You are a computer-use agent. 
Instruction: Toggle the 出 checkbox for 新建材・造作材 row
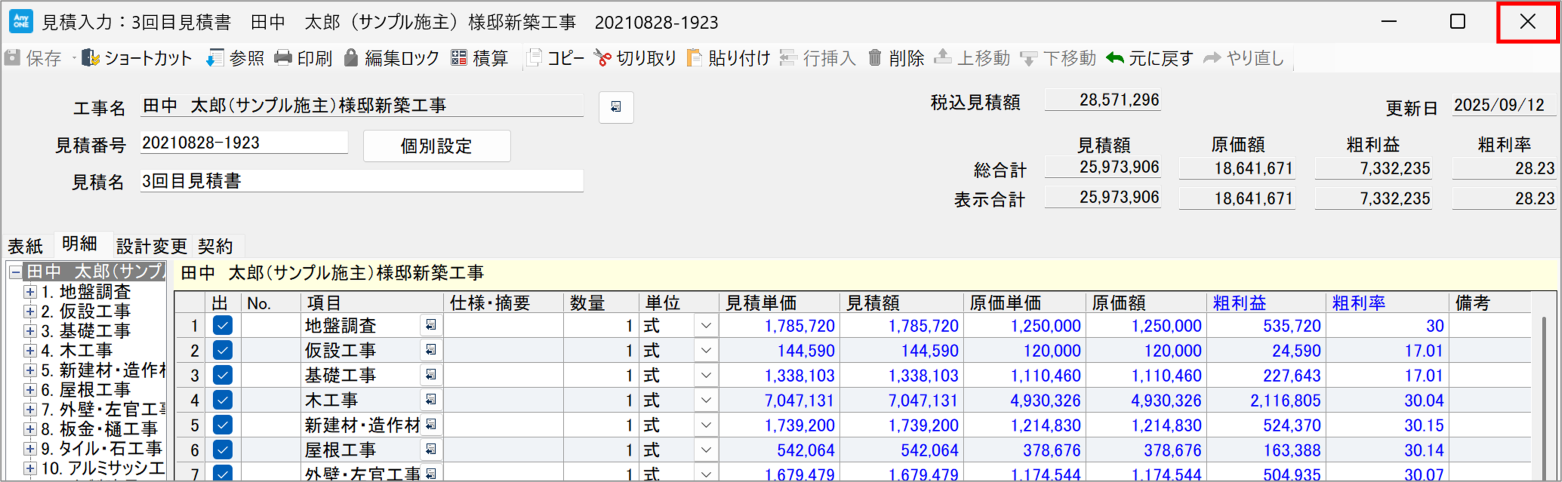click(223, 426)
